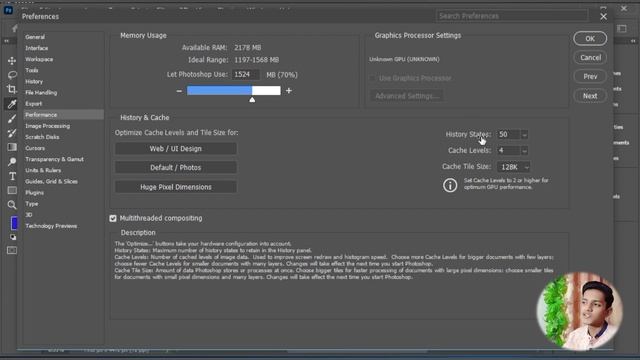This screenshot has width=640, height=360.
Task: Select the Crop tool
Action: tap(12, 89)
